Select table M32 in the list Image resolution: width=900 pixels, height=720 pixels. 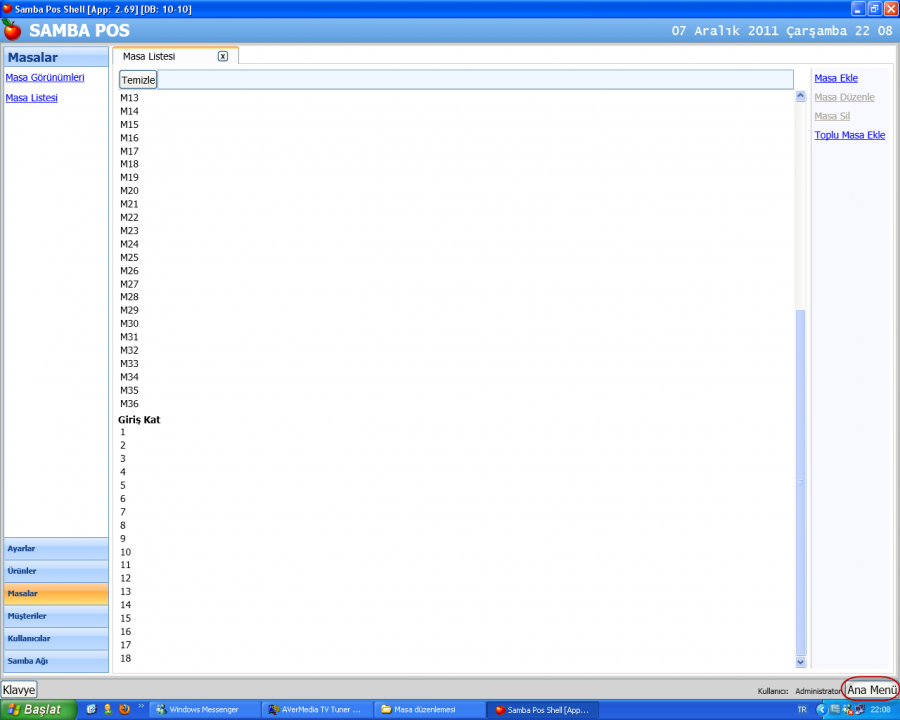point(129,350)
